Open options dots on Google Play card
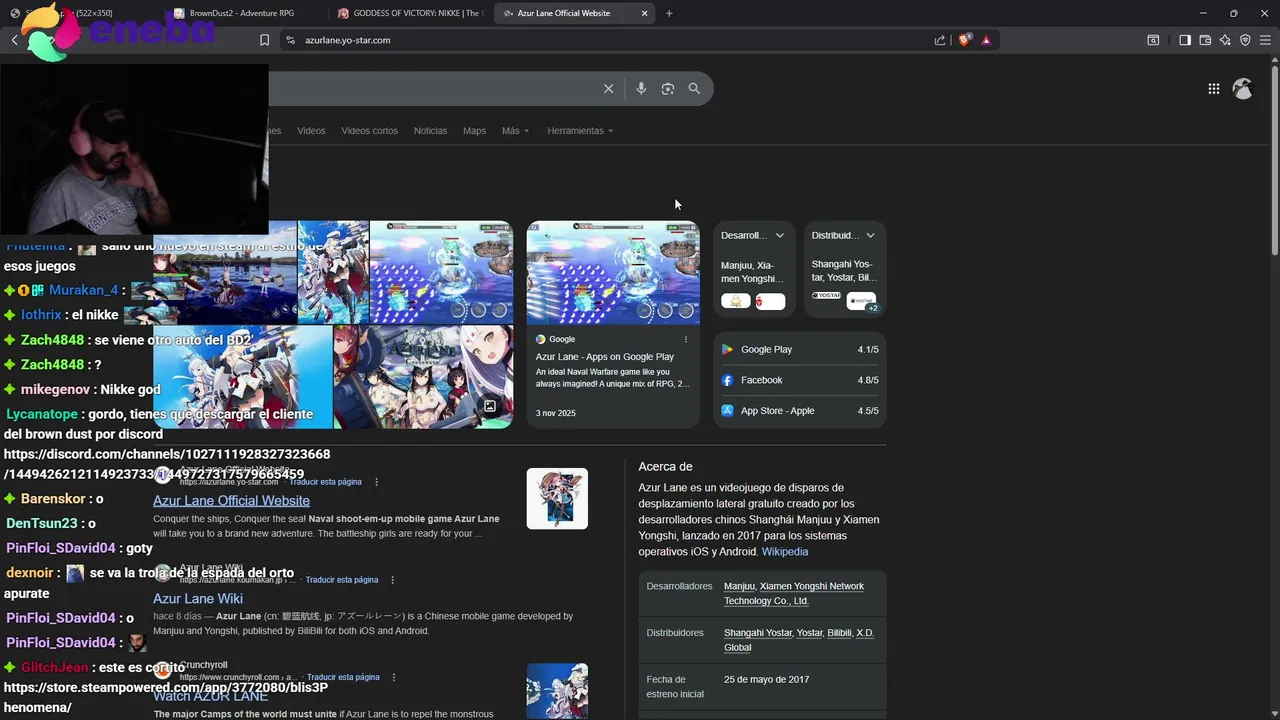Screen dimensions: 1280x720 686,339
